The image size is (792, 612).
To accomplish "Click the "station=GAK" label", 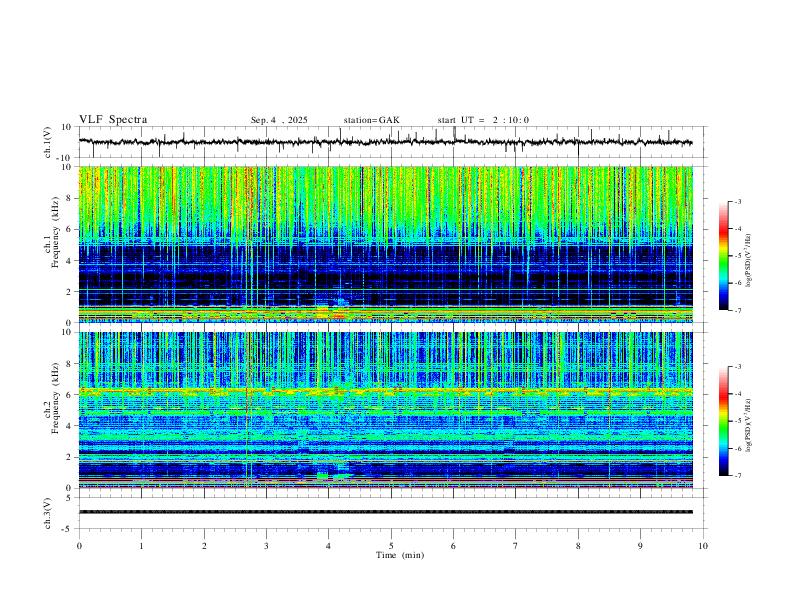I will 371,120.
